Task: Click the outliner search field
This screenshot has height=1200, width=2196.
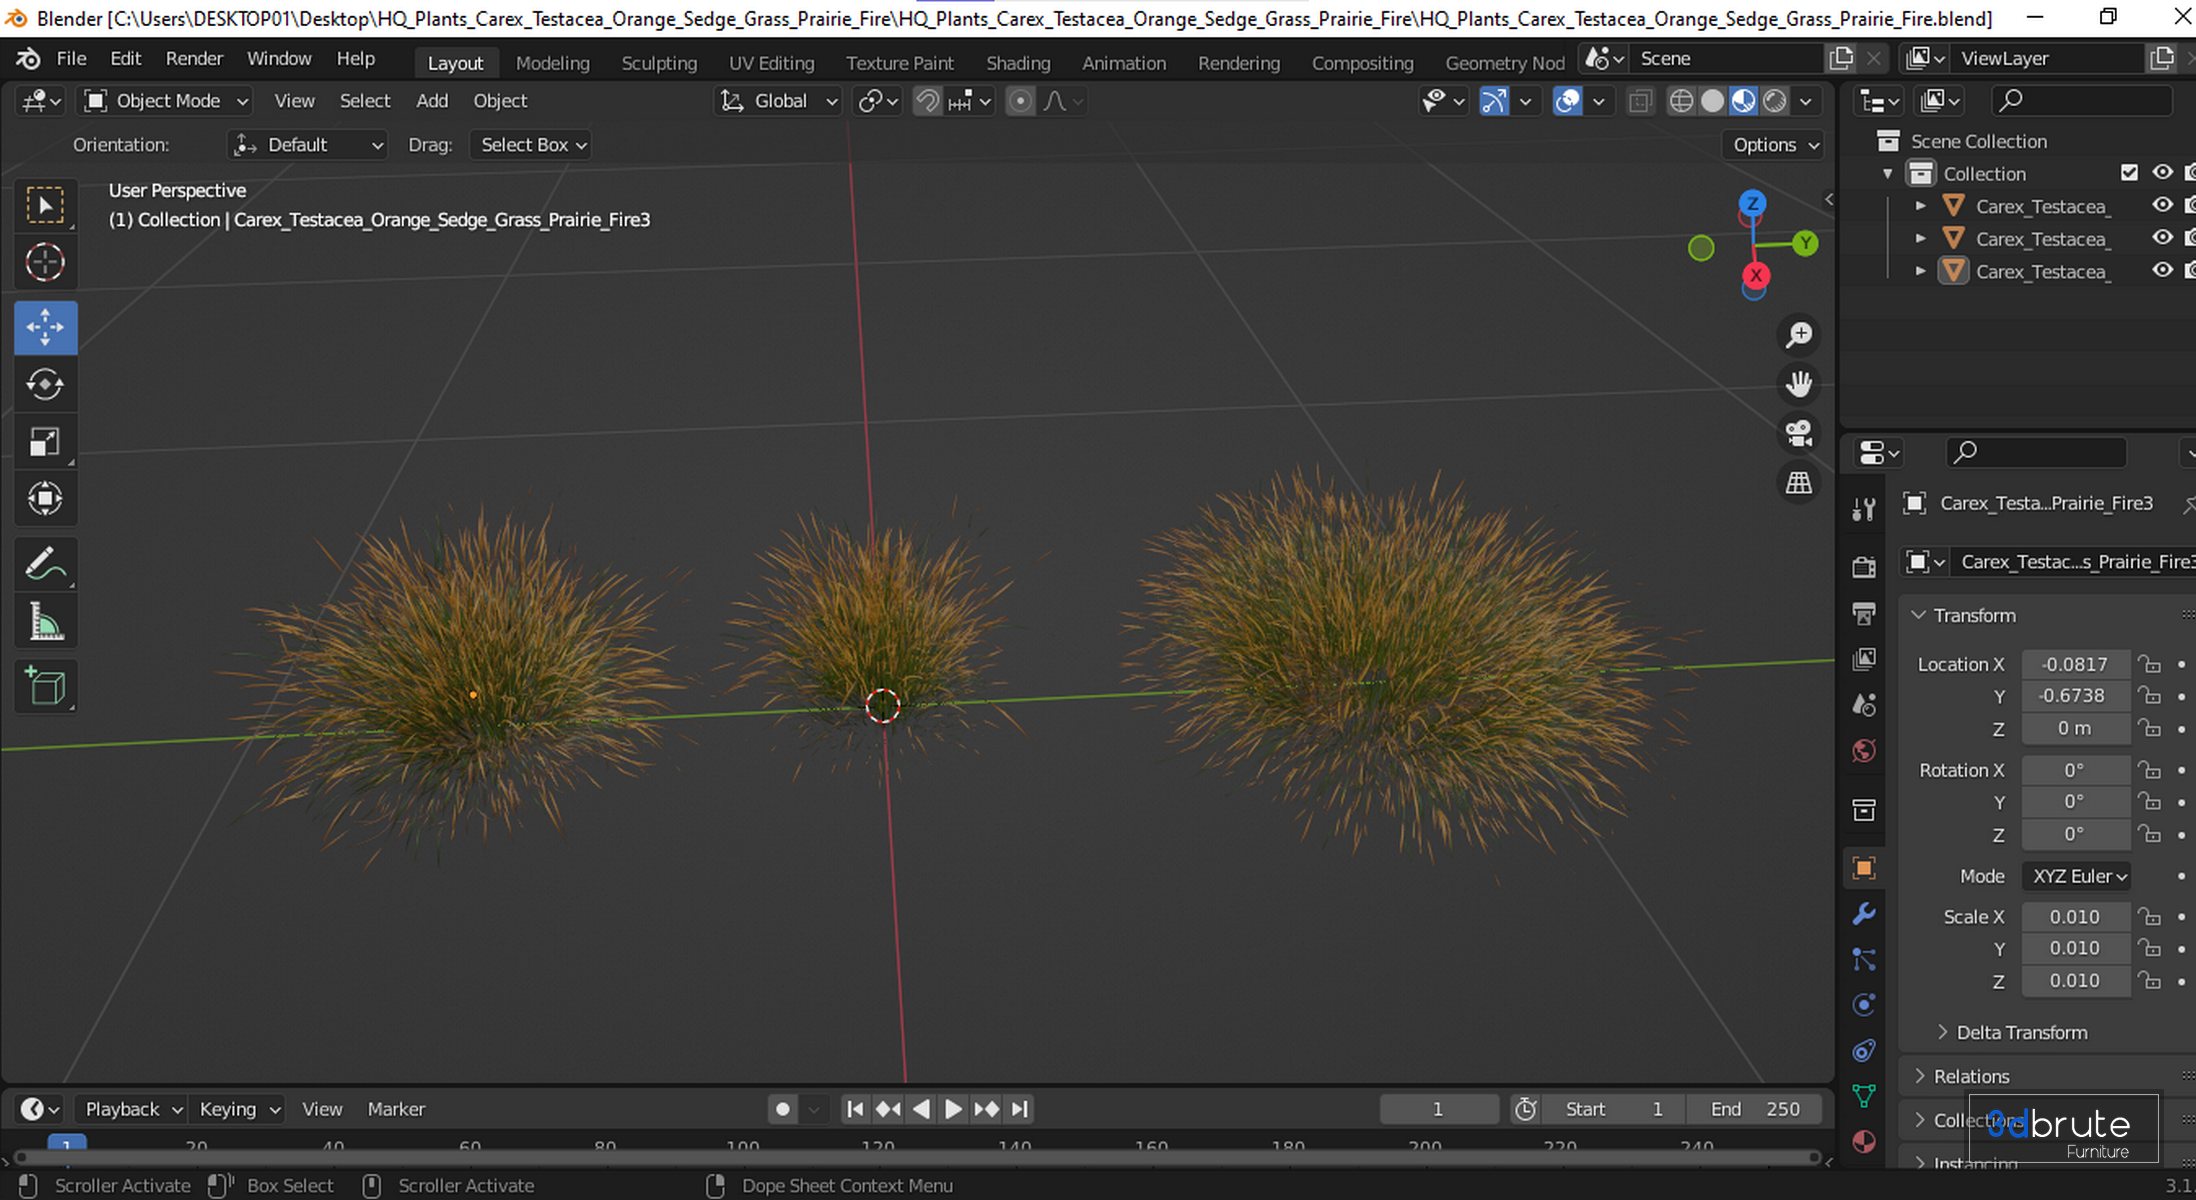Action: [x=2082, y=100]
